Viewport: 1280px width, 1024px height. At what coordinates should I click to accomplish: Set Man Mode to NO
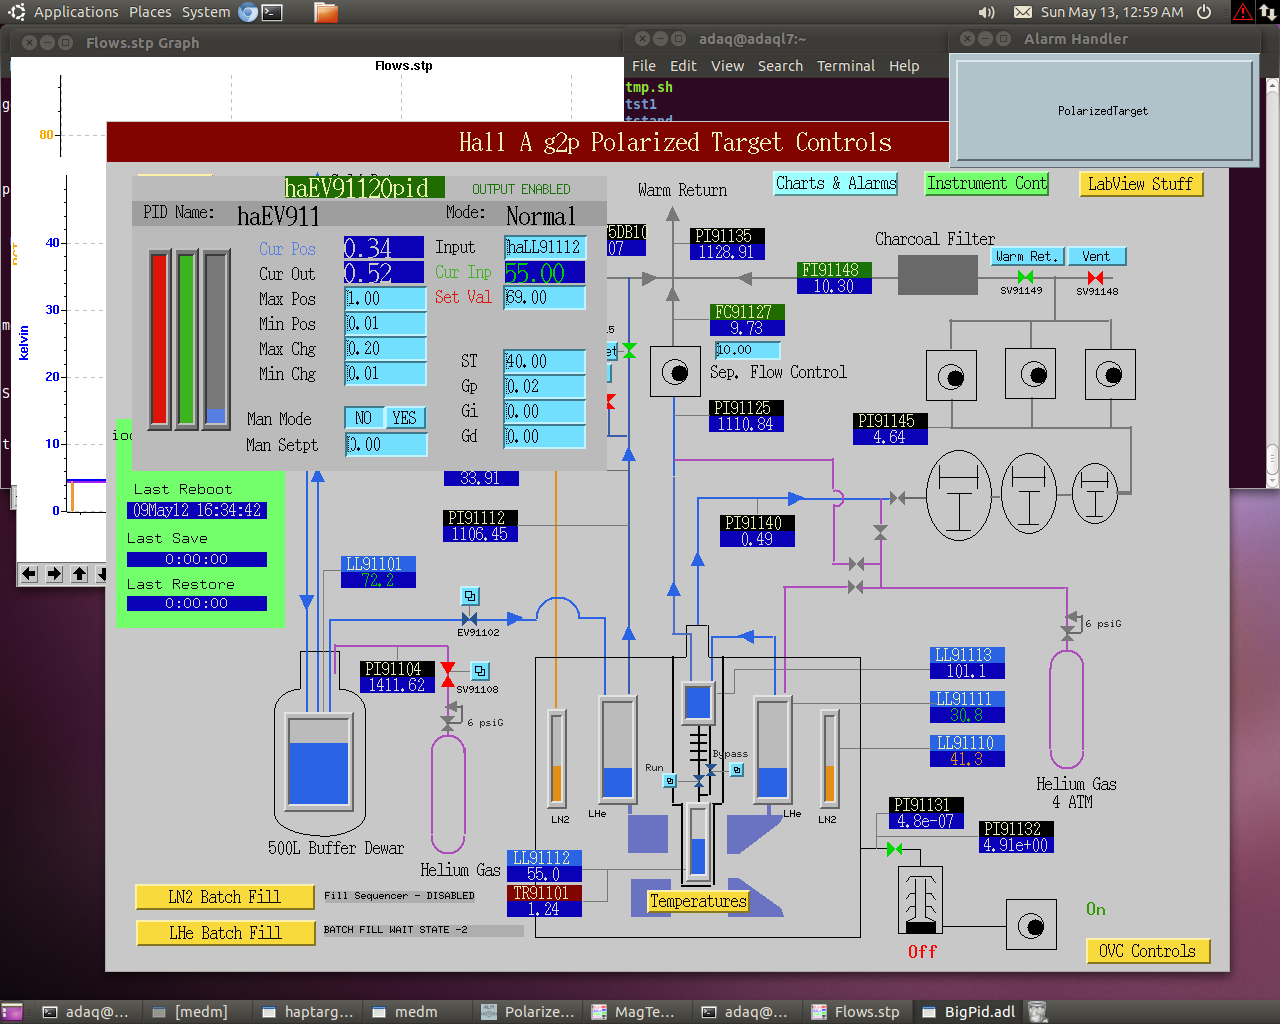pos(364,418)
